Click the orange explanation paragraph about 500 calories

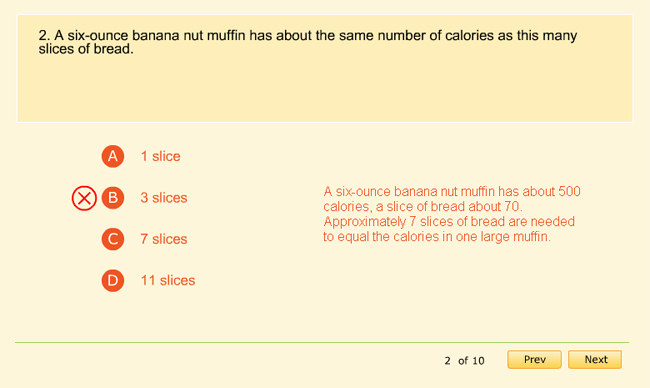[x=452, y=214]
